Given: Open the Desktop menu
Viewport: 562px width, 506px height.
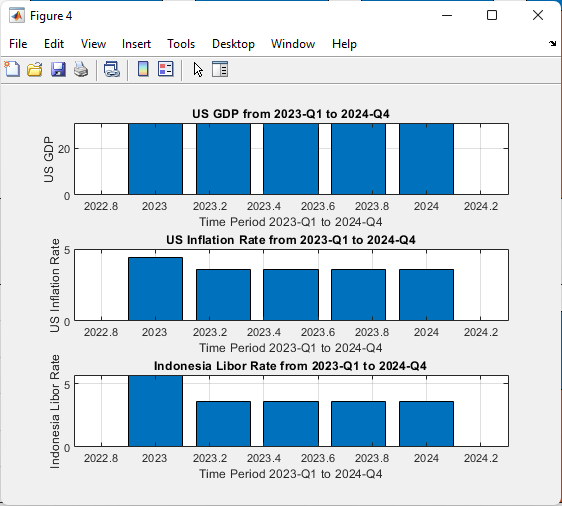Looking at the screenshot, I should (x=233, y=44).
